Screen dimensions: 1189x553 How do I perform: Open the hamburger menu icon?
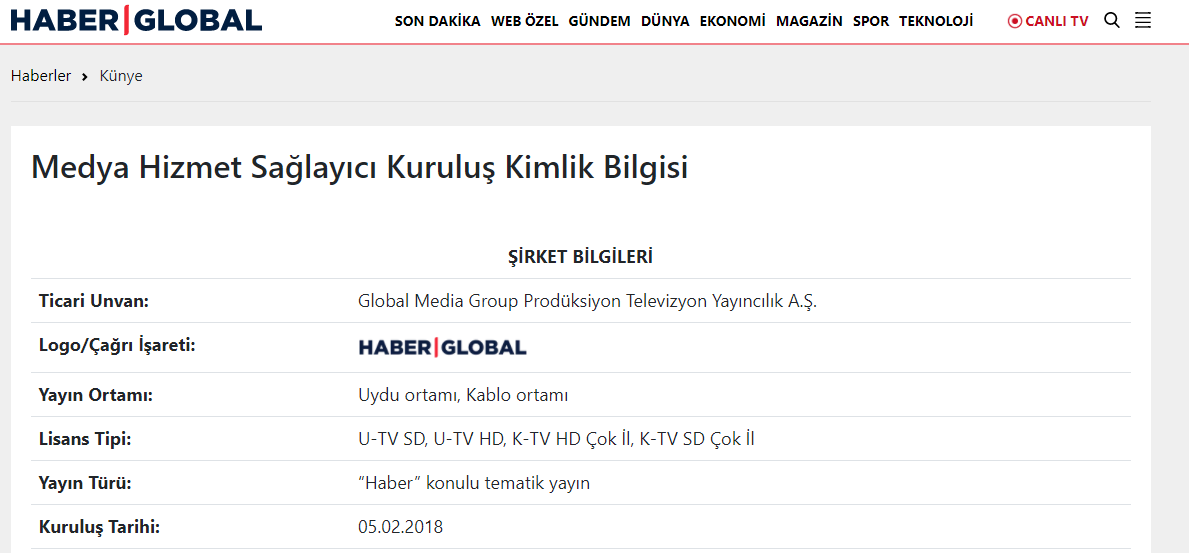click(1142, 20)
